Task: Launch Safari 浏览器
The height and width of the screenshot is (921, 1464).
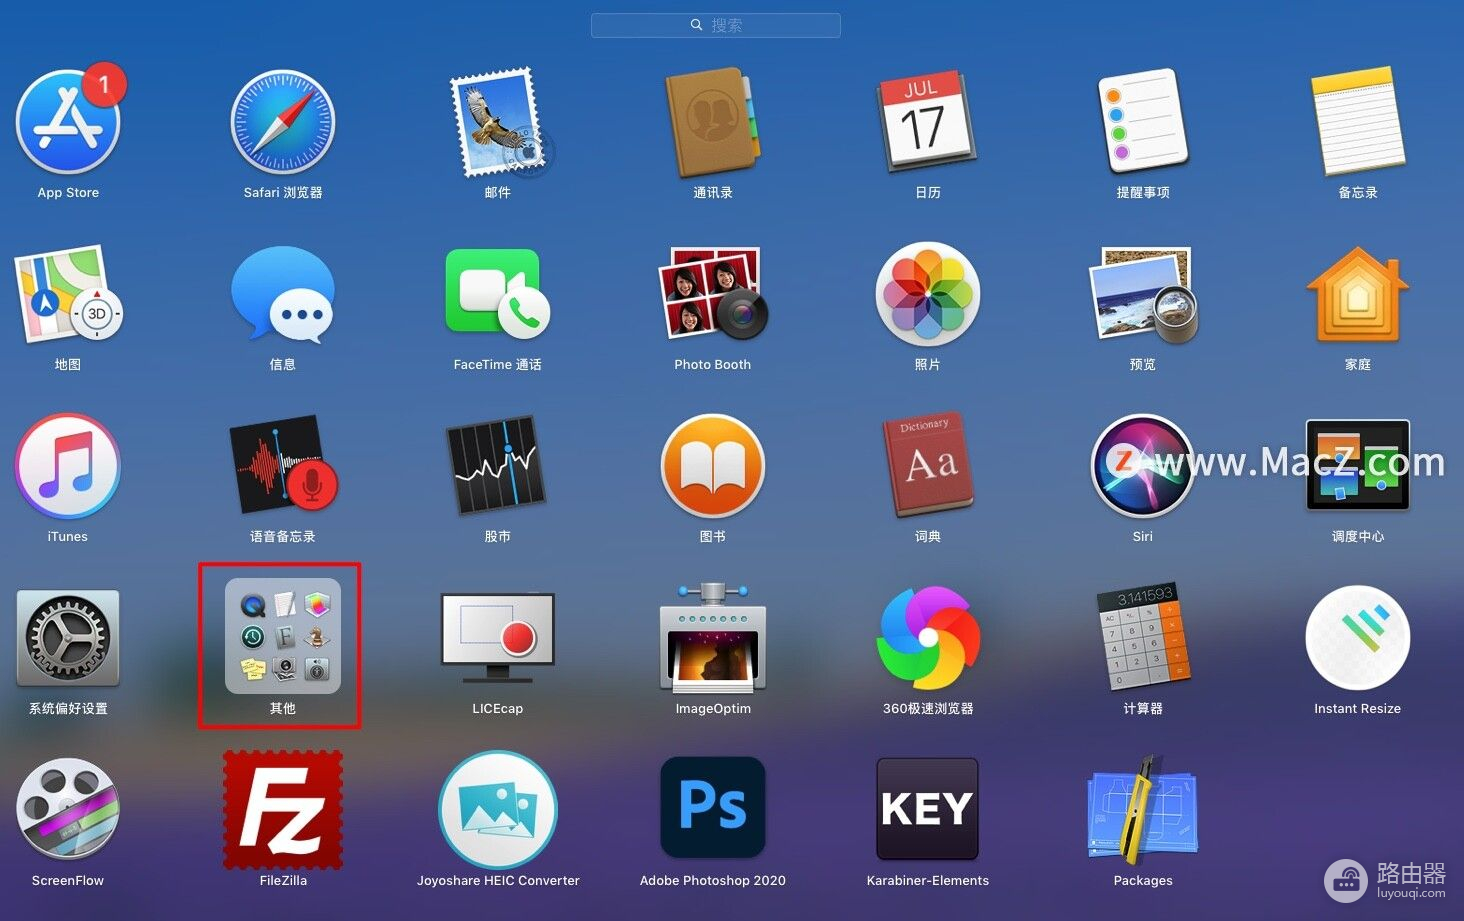Action: (283, 122)
